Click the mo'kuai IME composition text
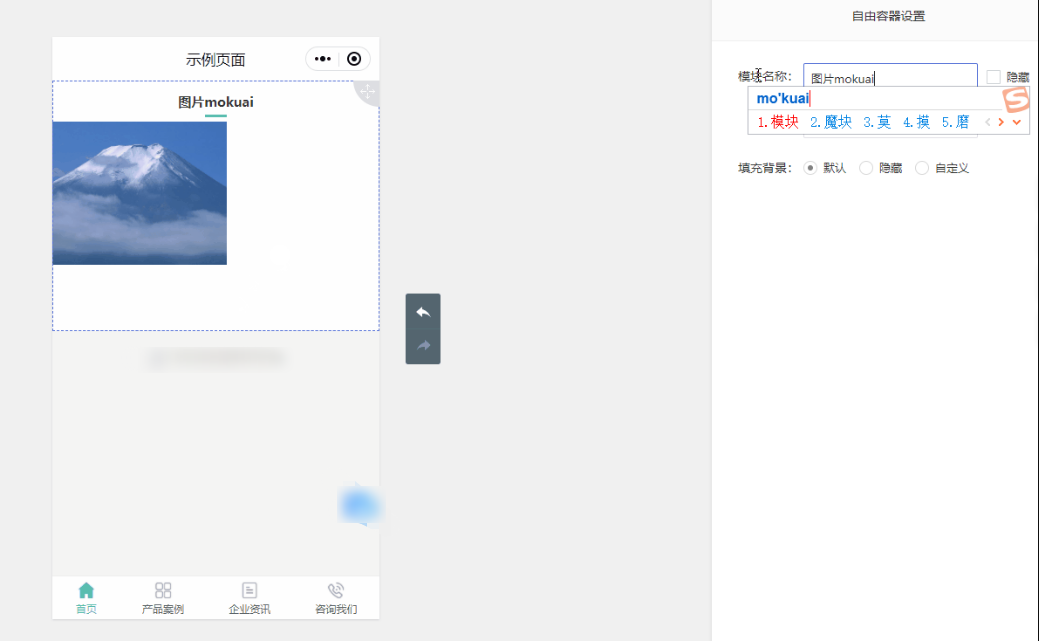1039x641 pixels. [783, 98]
